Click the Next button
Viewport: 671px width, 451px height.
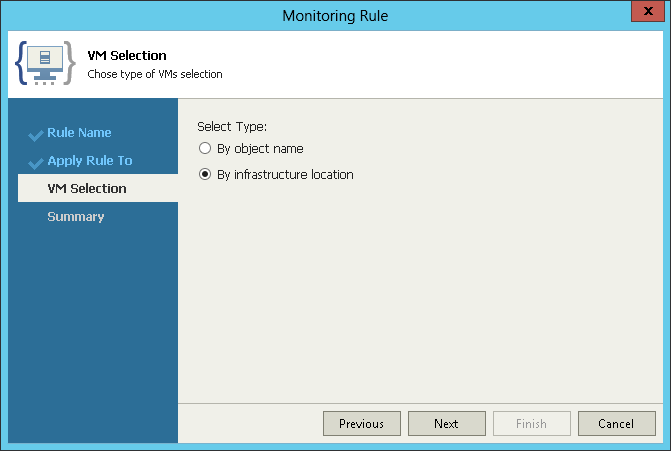click(446, 424)
